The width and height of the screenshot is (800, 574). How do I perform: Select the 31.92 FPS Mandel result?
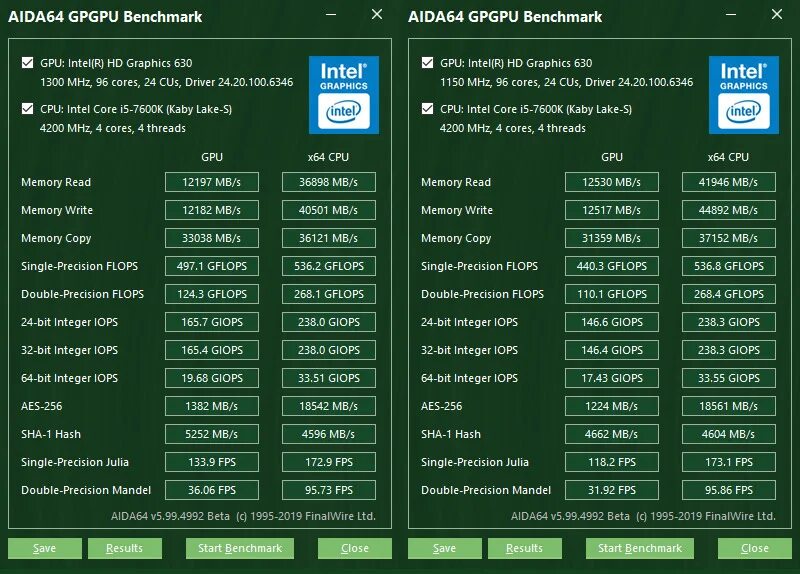612,490
